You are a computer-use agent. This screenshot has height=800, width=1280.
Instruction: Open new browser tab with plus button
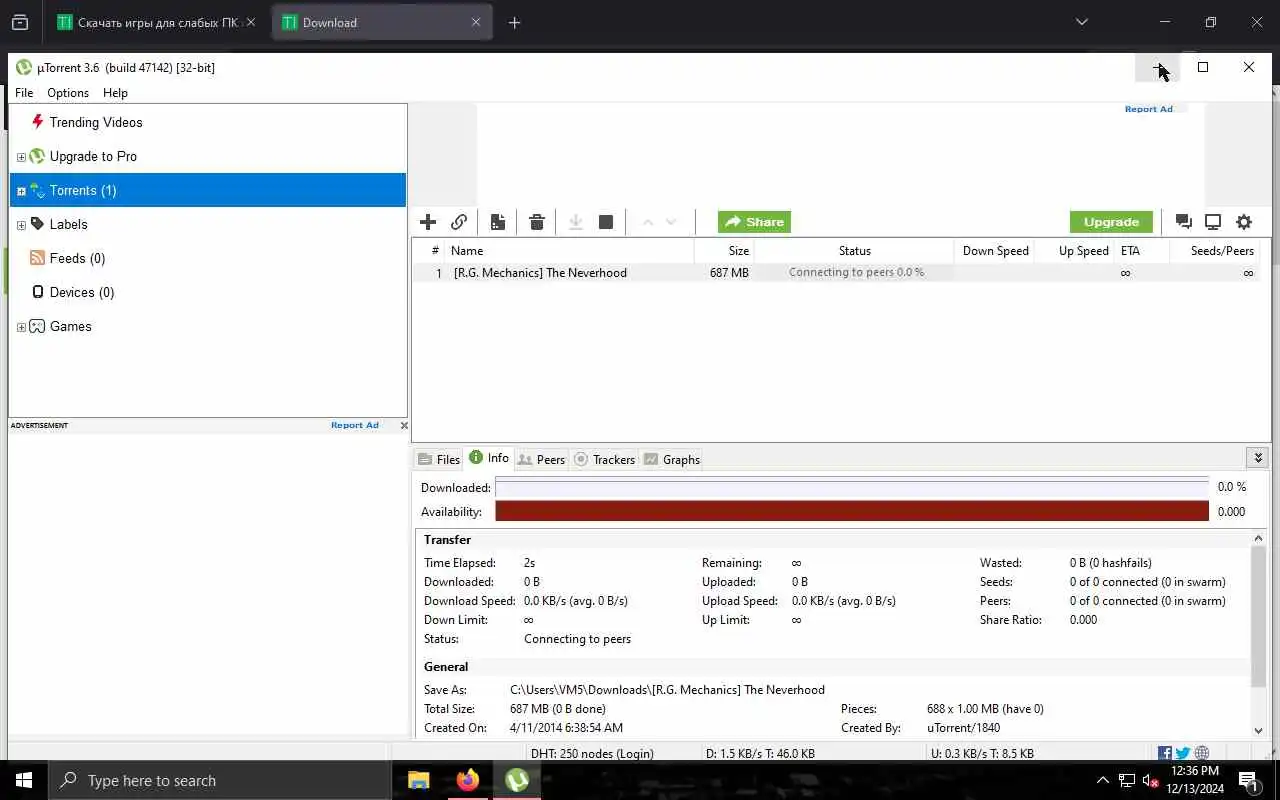coord(514,22)
